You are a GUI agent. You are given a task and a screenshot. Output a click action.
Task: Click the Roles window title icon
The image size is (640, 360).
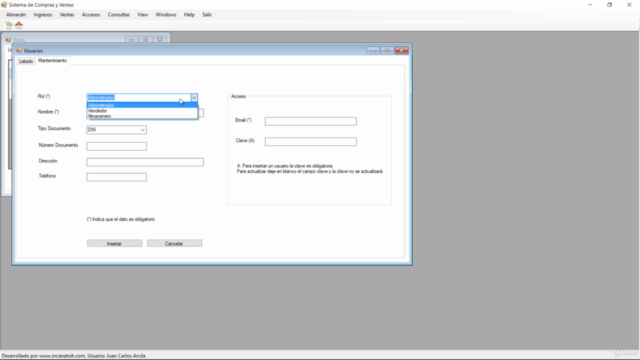pos(8,40)
